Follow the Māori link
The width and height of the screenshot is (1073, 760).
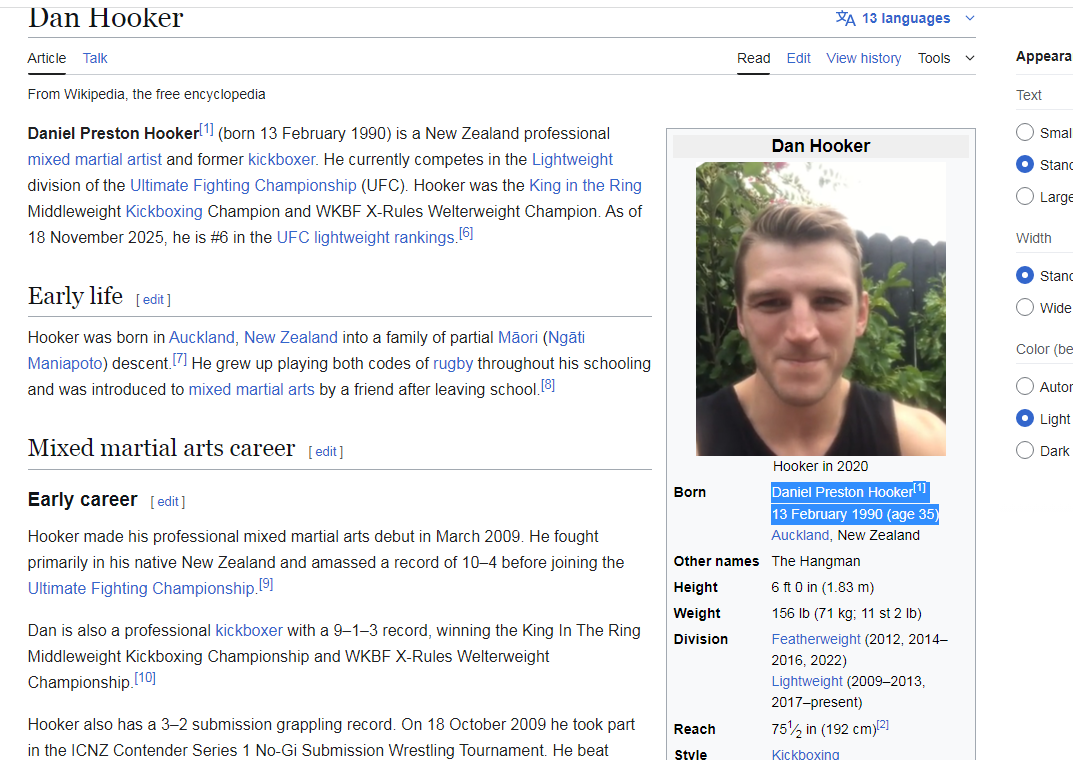(x=518, y=337)
